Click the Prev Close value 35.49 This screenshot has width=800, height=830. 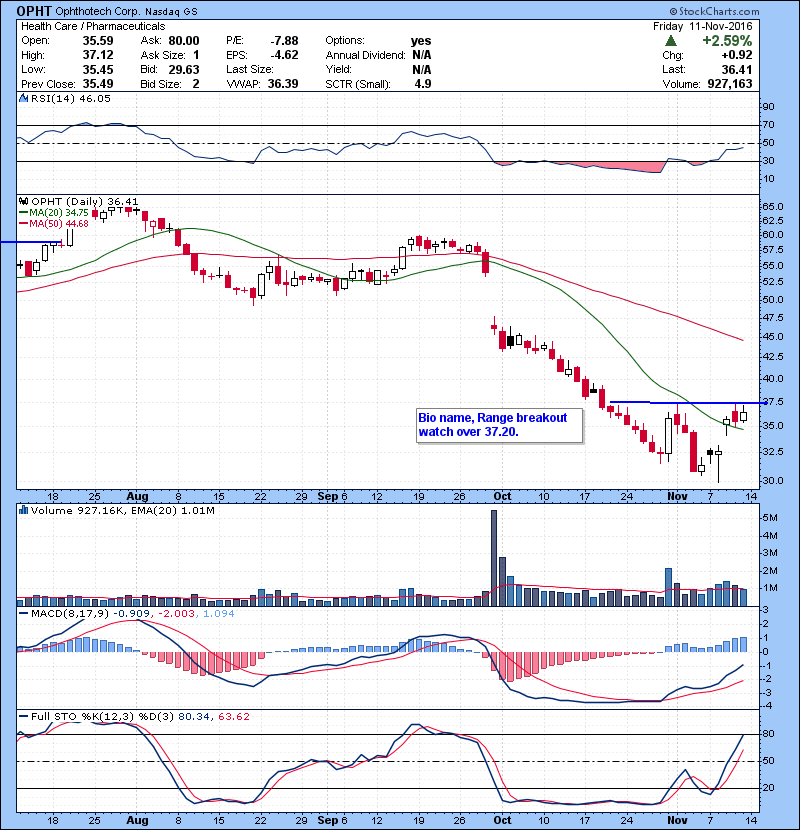[x=98, y=84]
